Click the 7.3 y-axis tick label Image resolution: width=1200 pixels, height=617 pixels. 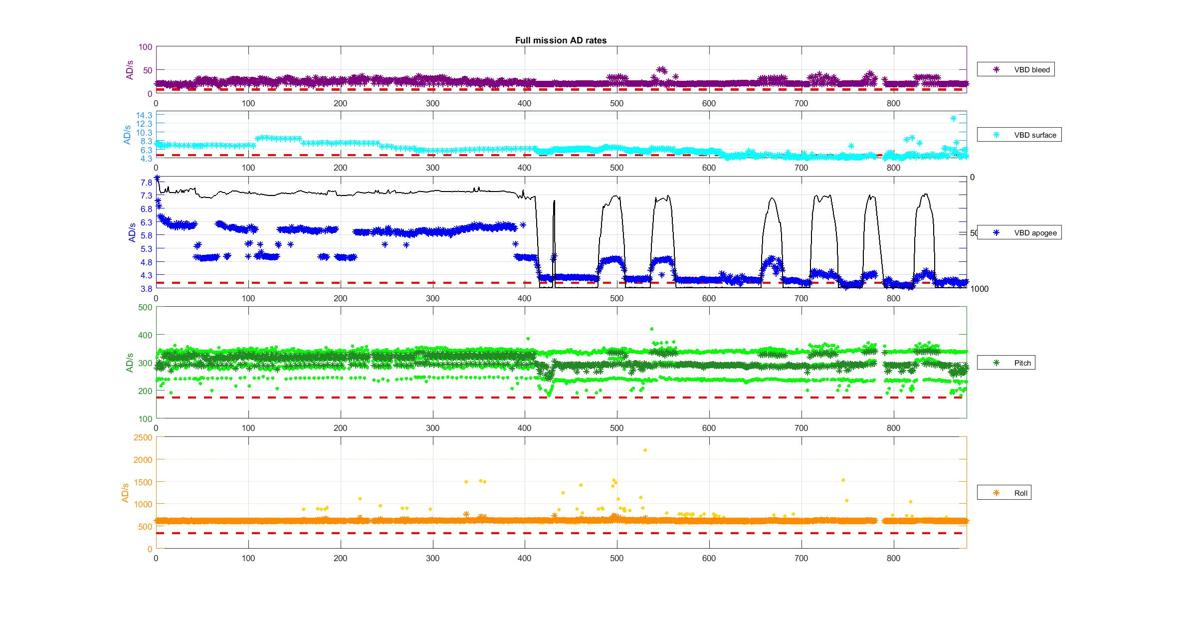click(x=146, y=195)
